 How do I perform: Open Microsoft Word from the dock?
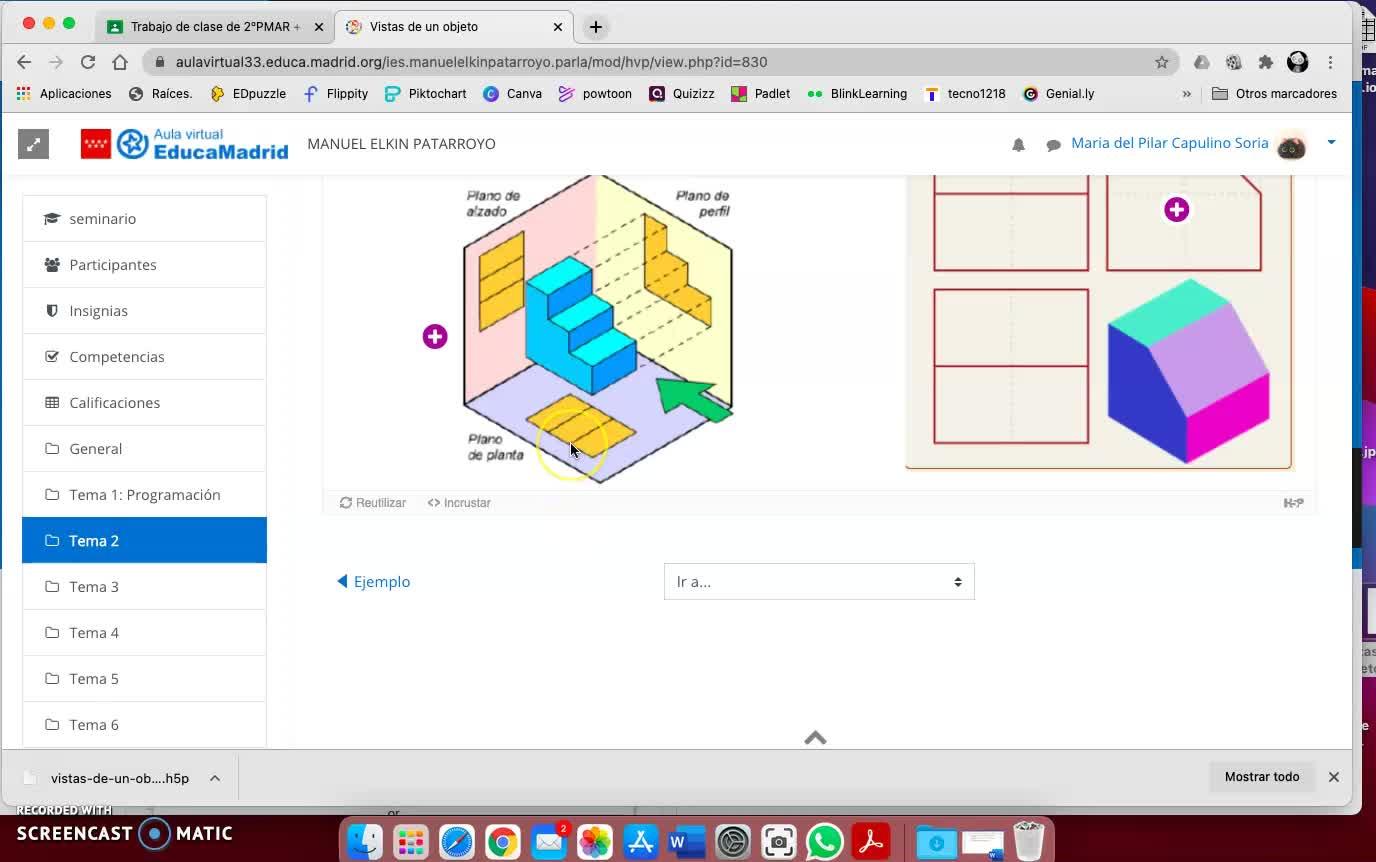(x=687, y=841)
